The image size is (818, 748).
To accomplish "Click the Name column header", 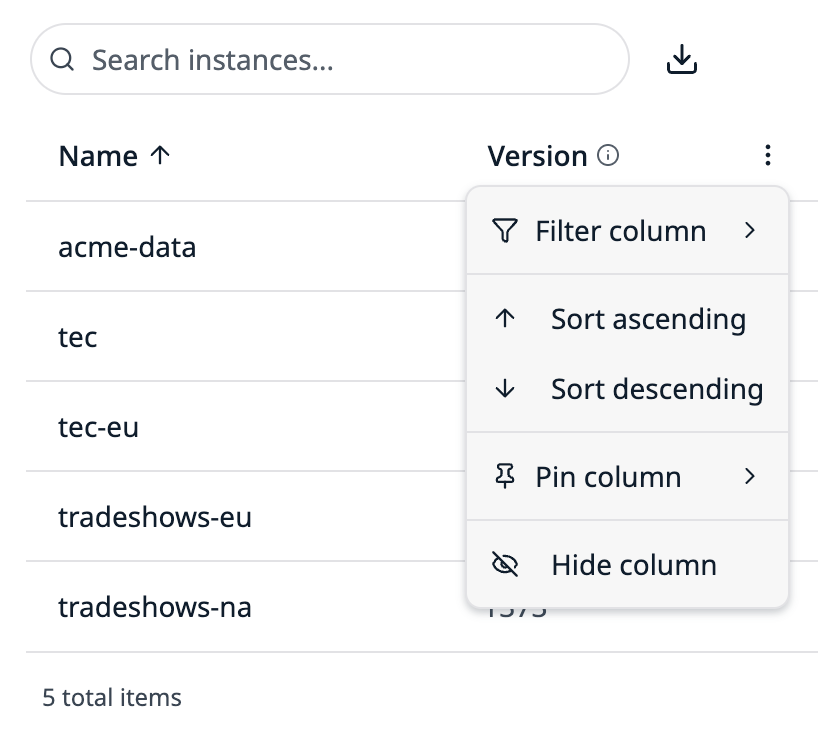I will 98,156.
